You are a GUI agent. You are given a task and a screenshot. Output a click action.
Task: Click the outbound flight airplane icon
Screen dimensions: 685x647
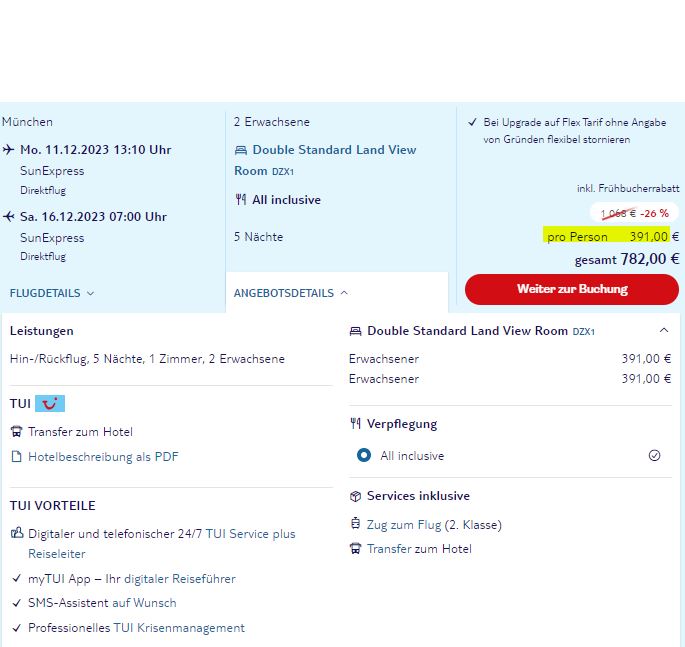[x=8, y=150]
